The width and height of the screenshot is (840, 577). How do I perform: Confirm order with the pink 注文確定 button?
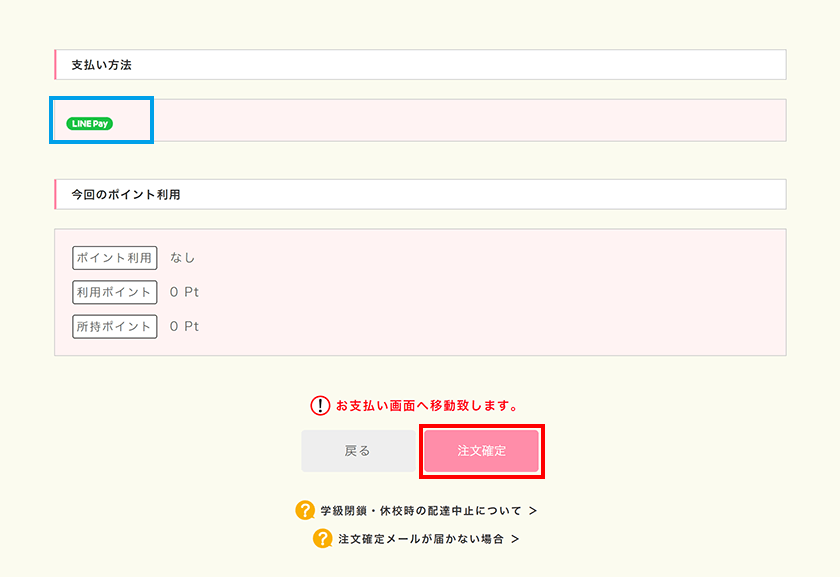(x=482, y=451)
